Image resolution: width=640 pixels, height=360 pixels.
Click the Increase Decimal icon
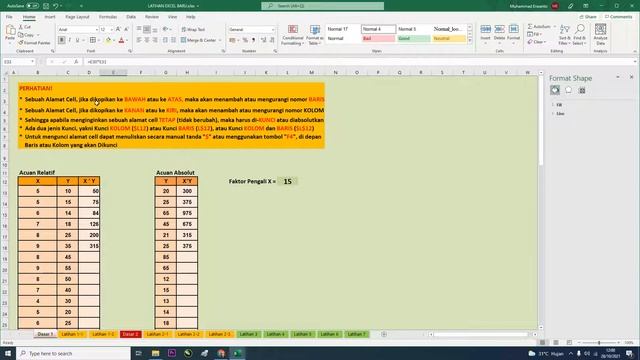tap(263, 40)
